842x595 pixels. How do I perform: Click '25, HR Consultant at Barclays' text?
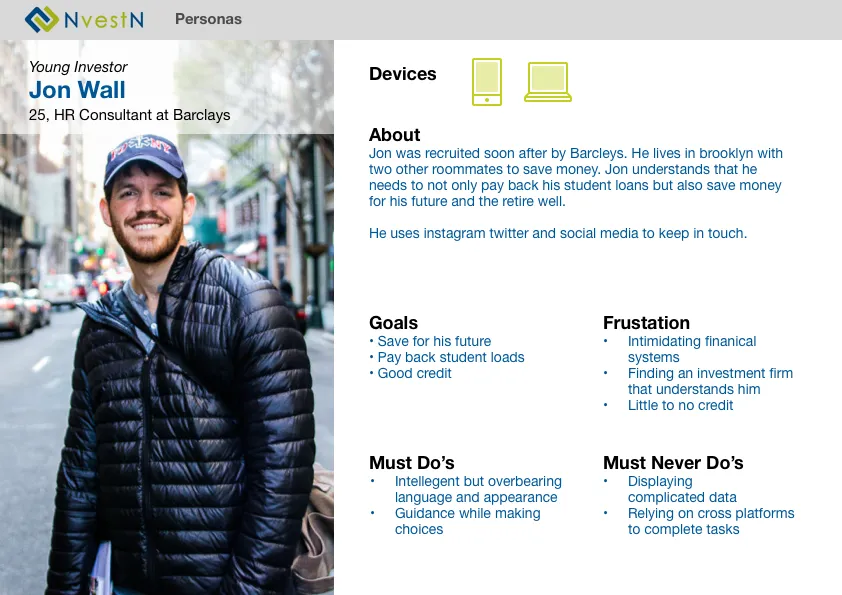(x=129, y=115)
